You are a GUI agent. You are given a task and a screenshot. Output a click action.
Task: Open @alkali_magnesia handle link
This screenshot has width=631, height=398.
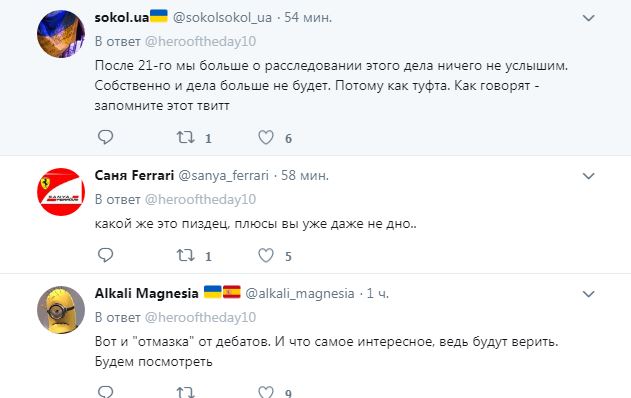point(300,293)
